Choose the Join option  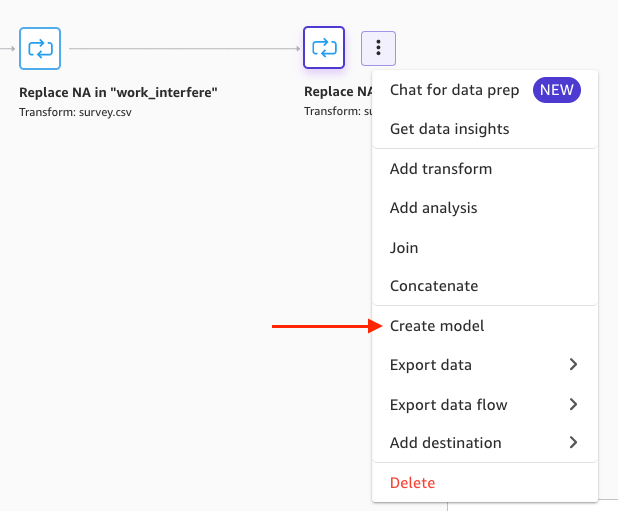click(x=404, y=247)
